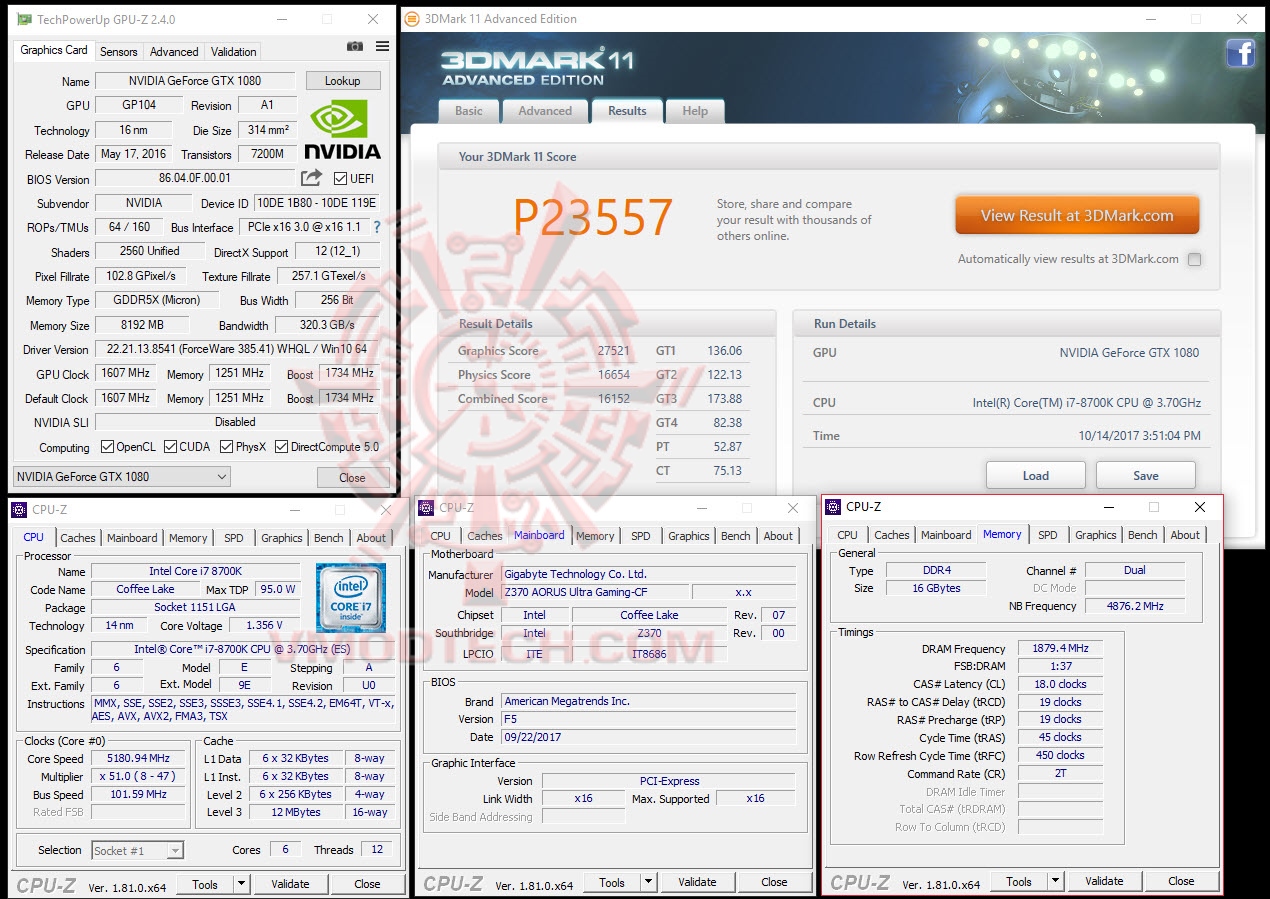Click the BIOS share/export arrow icon

coord(312,178)
